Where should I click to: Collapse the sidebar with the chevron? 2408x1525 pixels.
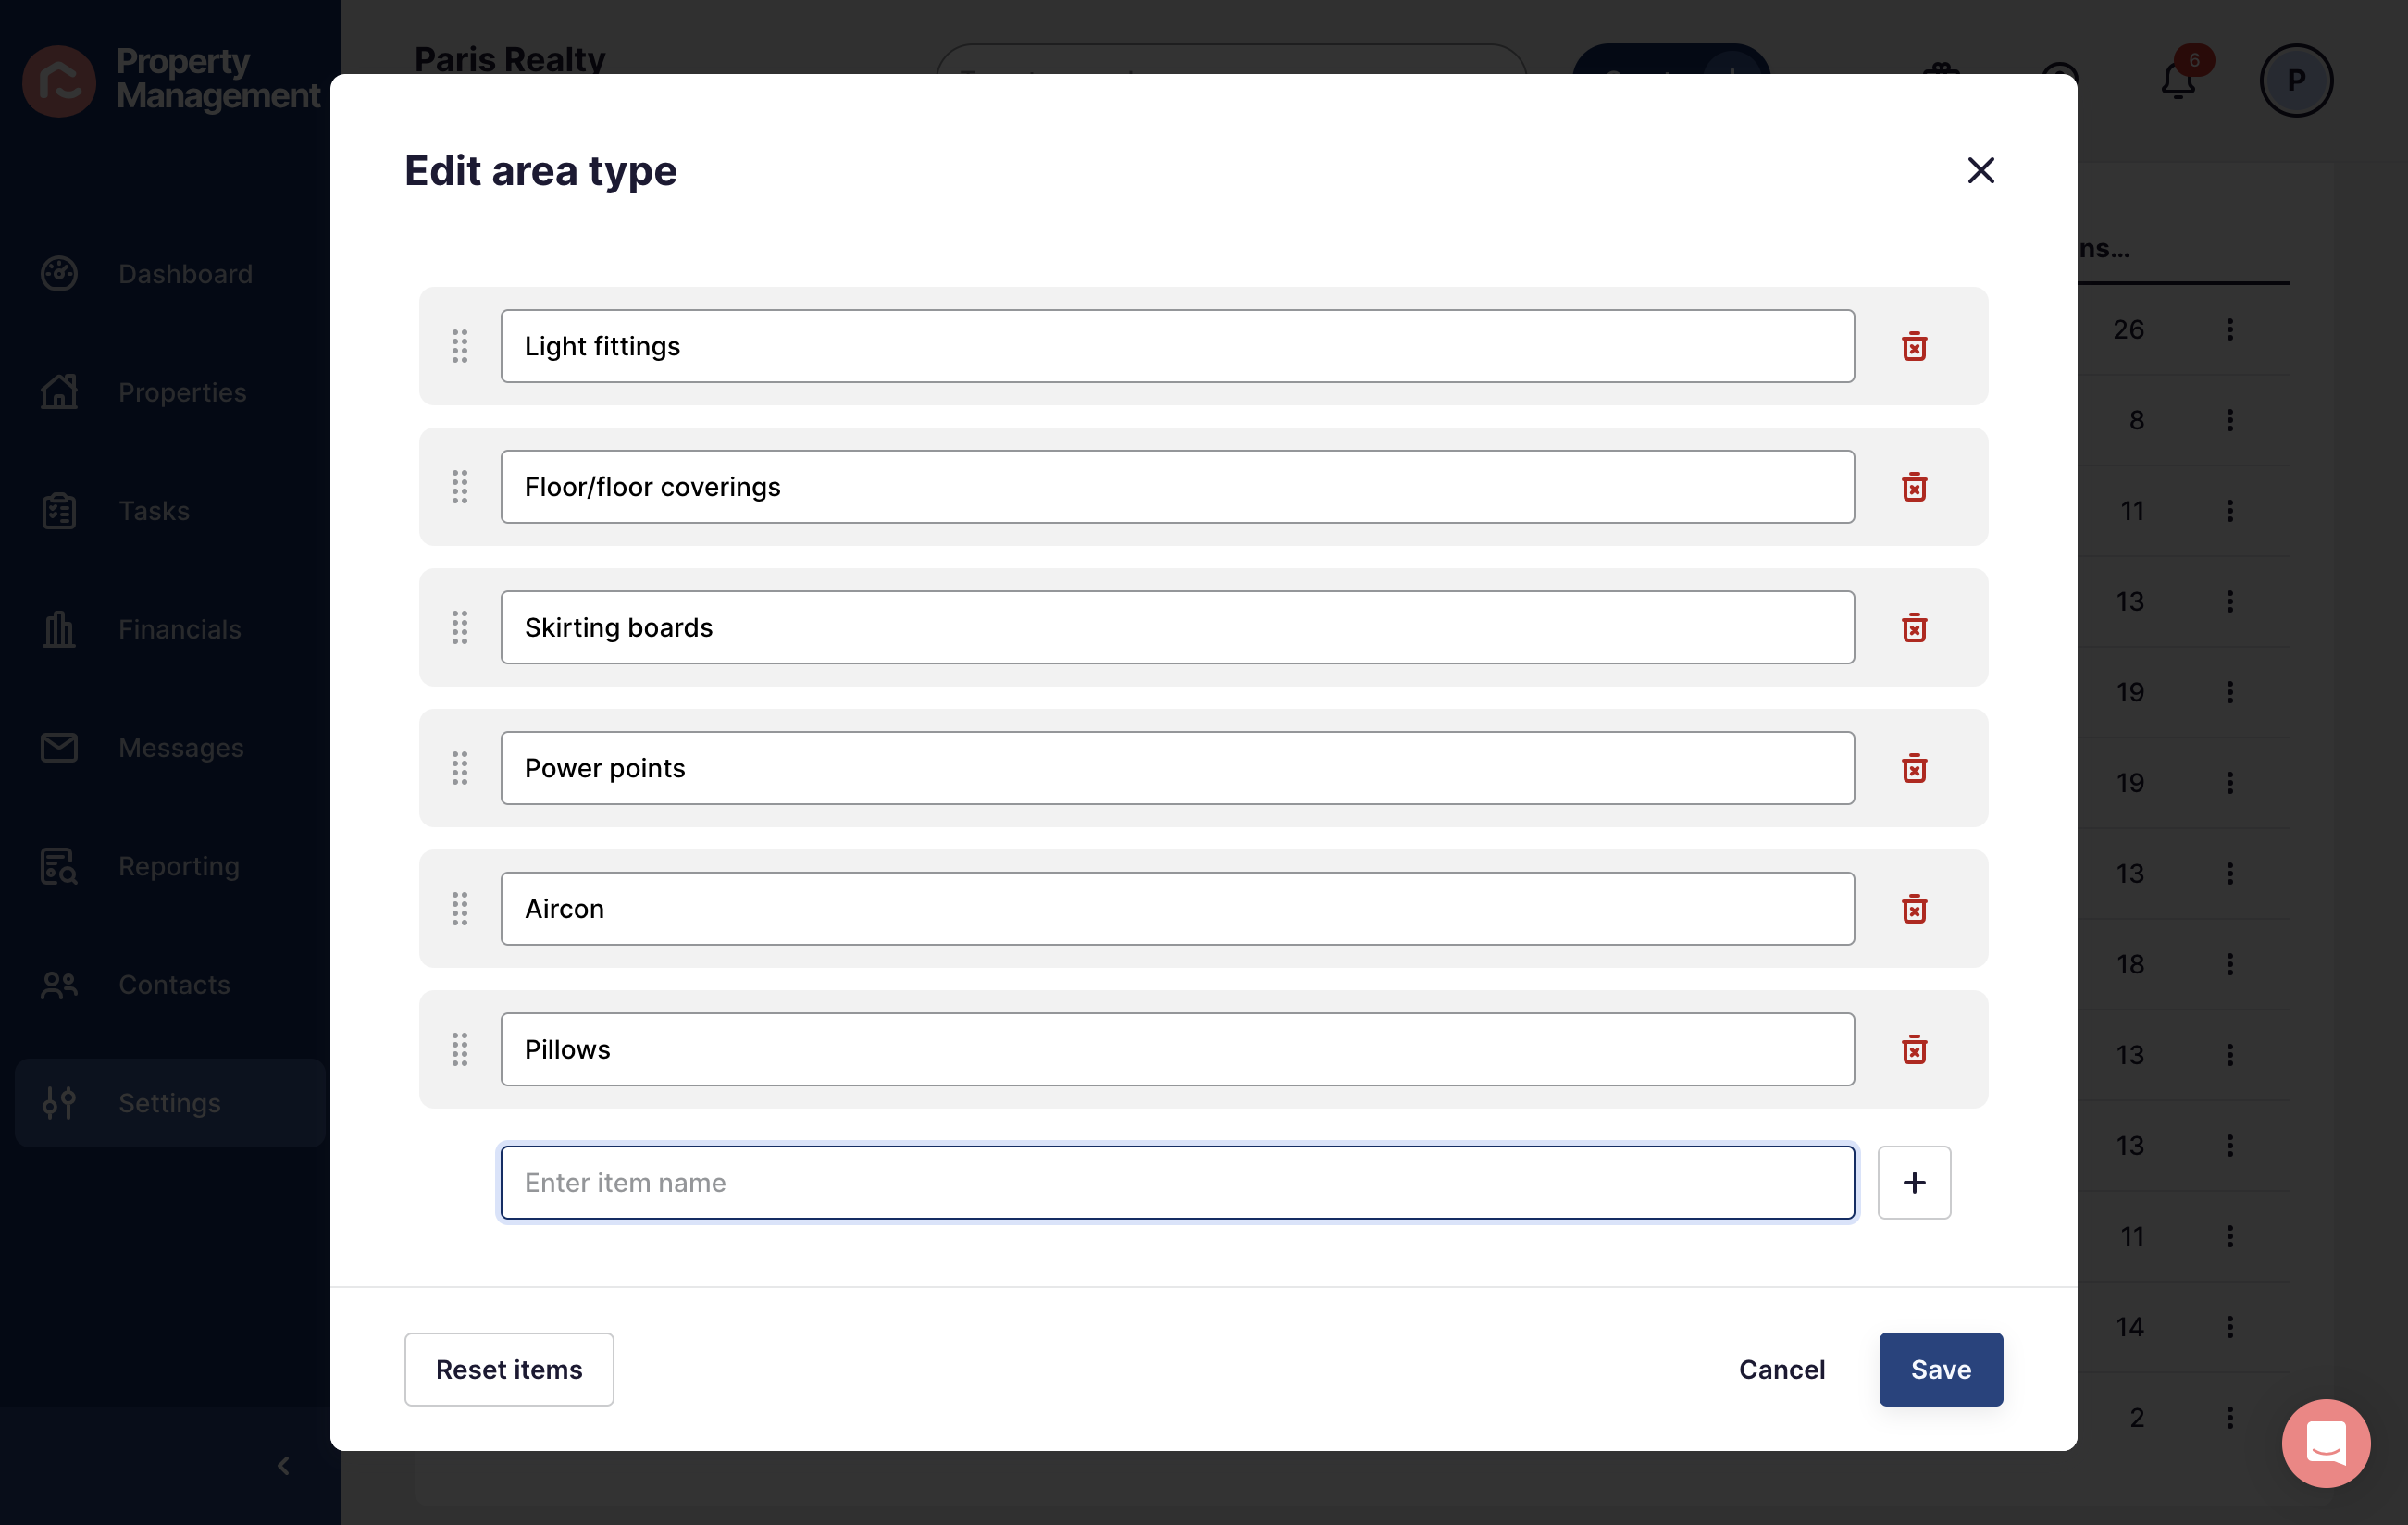click(284, 1466)
